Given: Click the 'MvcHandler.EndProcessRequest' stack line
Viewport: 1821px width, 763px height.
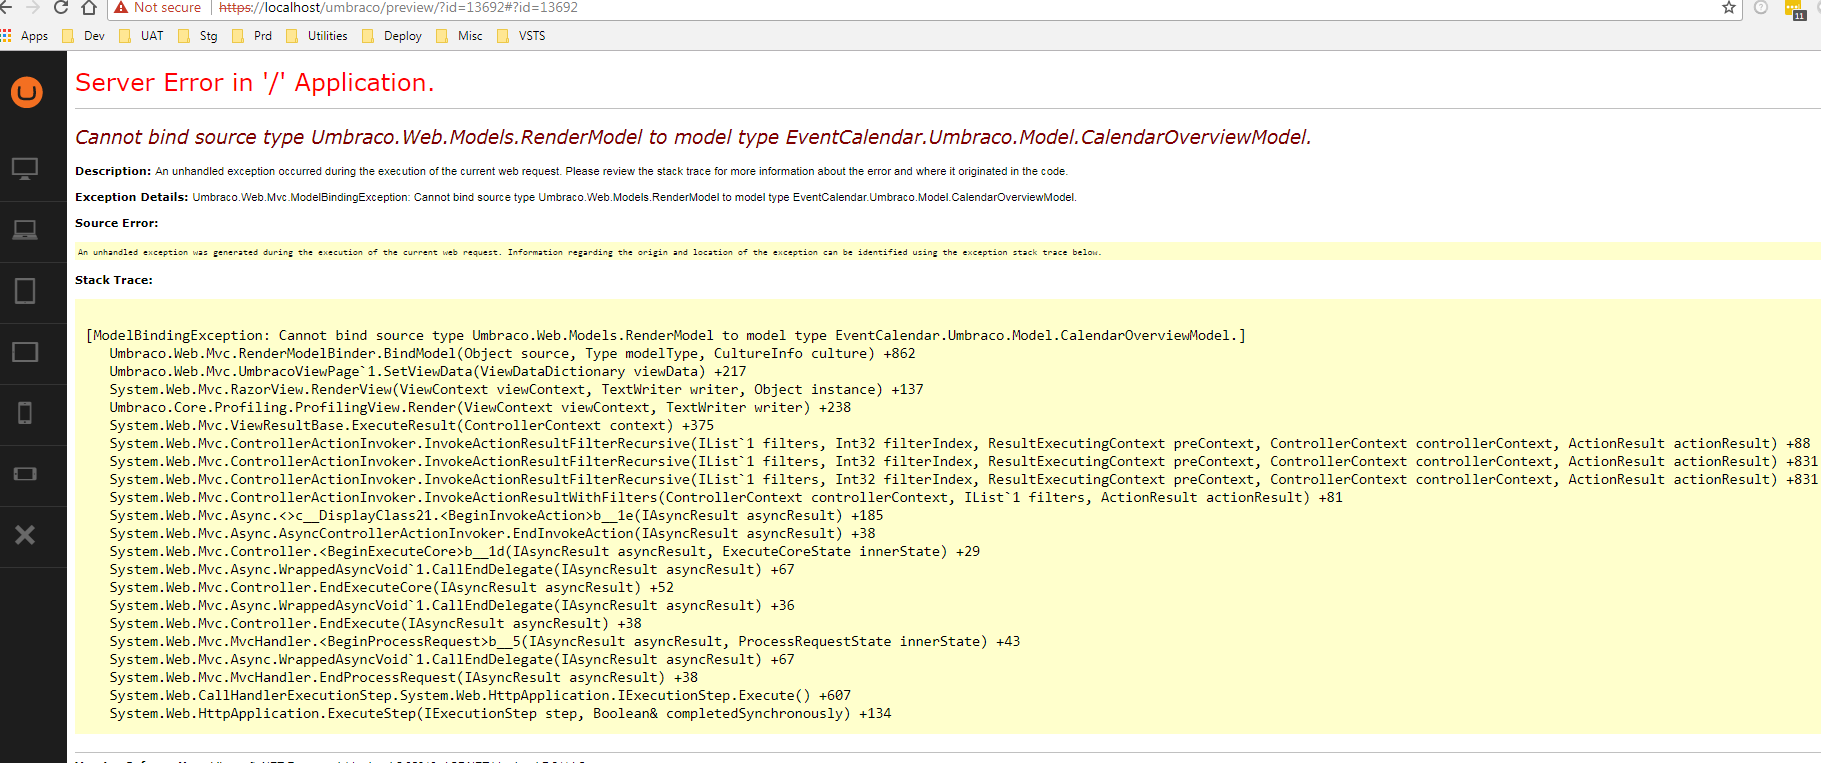Looking at the screenshot, I should (x=404, y=678).
